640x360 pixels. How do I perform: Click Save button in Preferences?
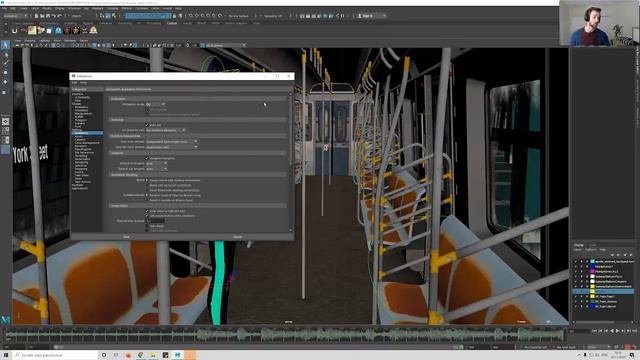click(x=127, y=237)
